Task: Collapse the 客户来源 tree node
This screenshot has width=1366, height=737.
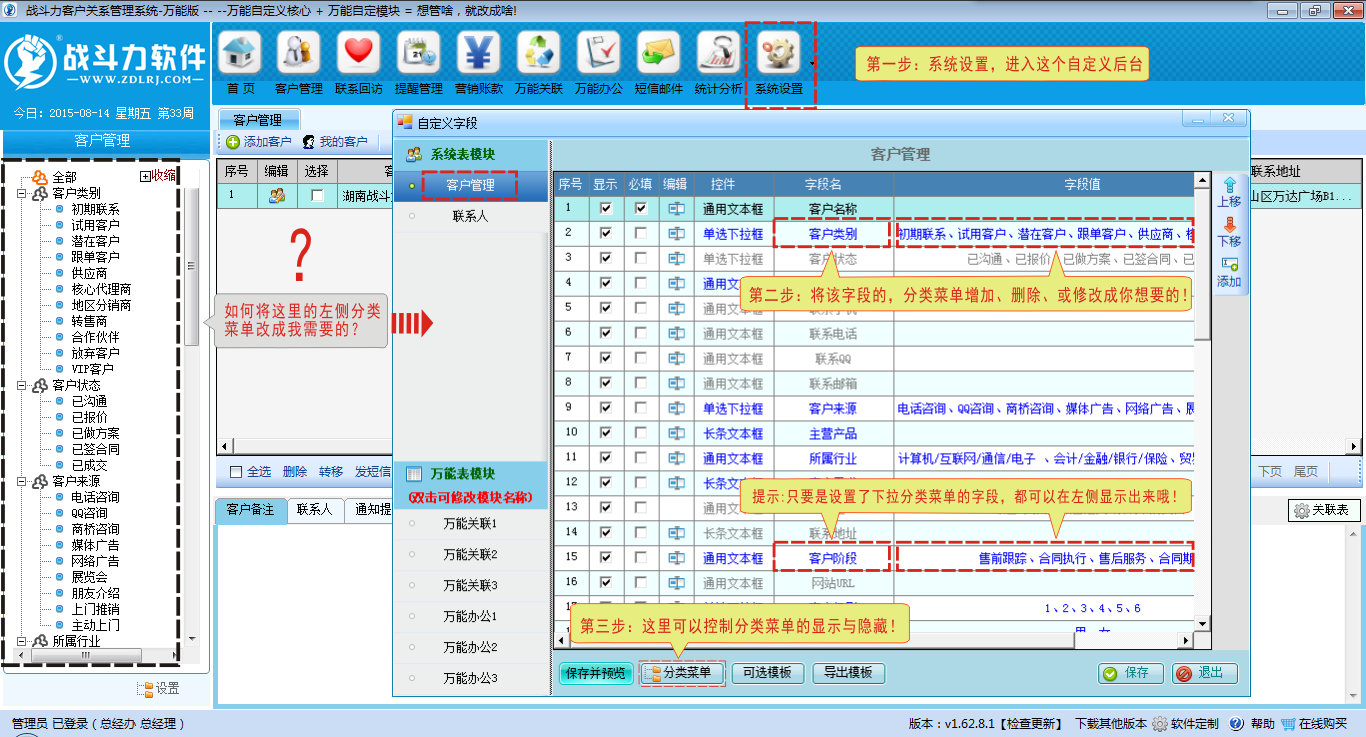Action: tap(22, 481)
